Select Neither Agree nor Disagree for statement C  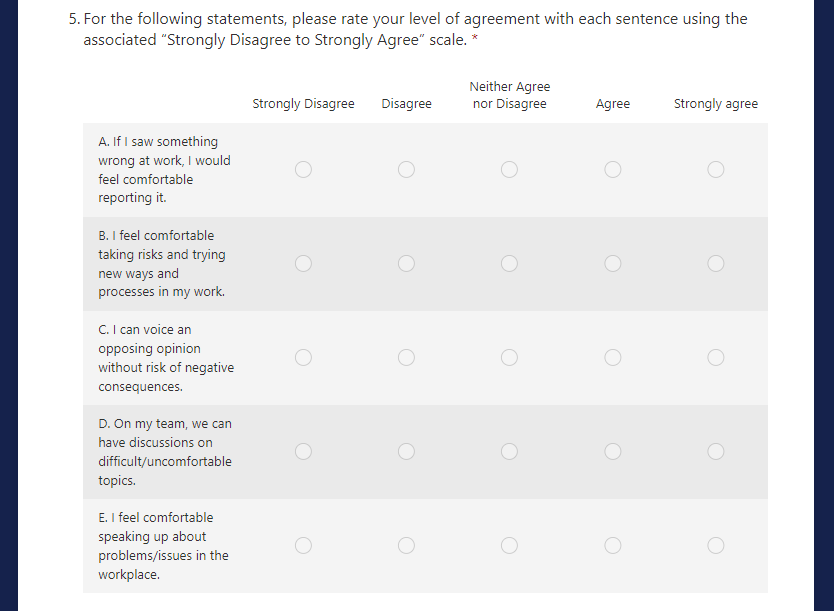[509, 358]
